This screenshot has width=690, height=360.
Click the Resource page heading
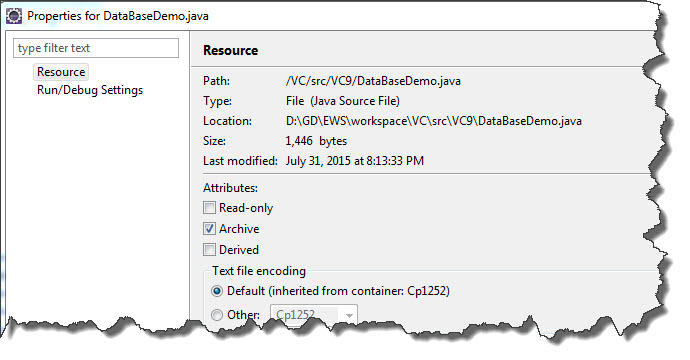coord(231,51)
